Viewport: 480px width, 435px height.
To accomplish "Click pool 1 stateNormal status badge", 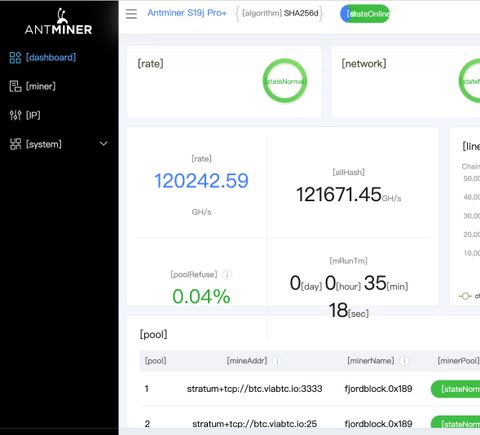I will pos(455,389).
